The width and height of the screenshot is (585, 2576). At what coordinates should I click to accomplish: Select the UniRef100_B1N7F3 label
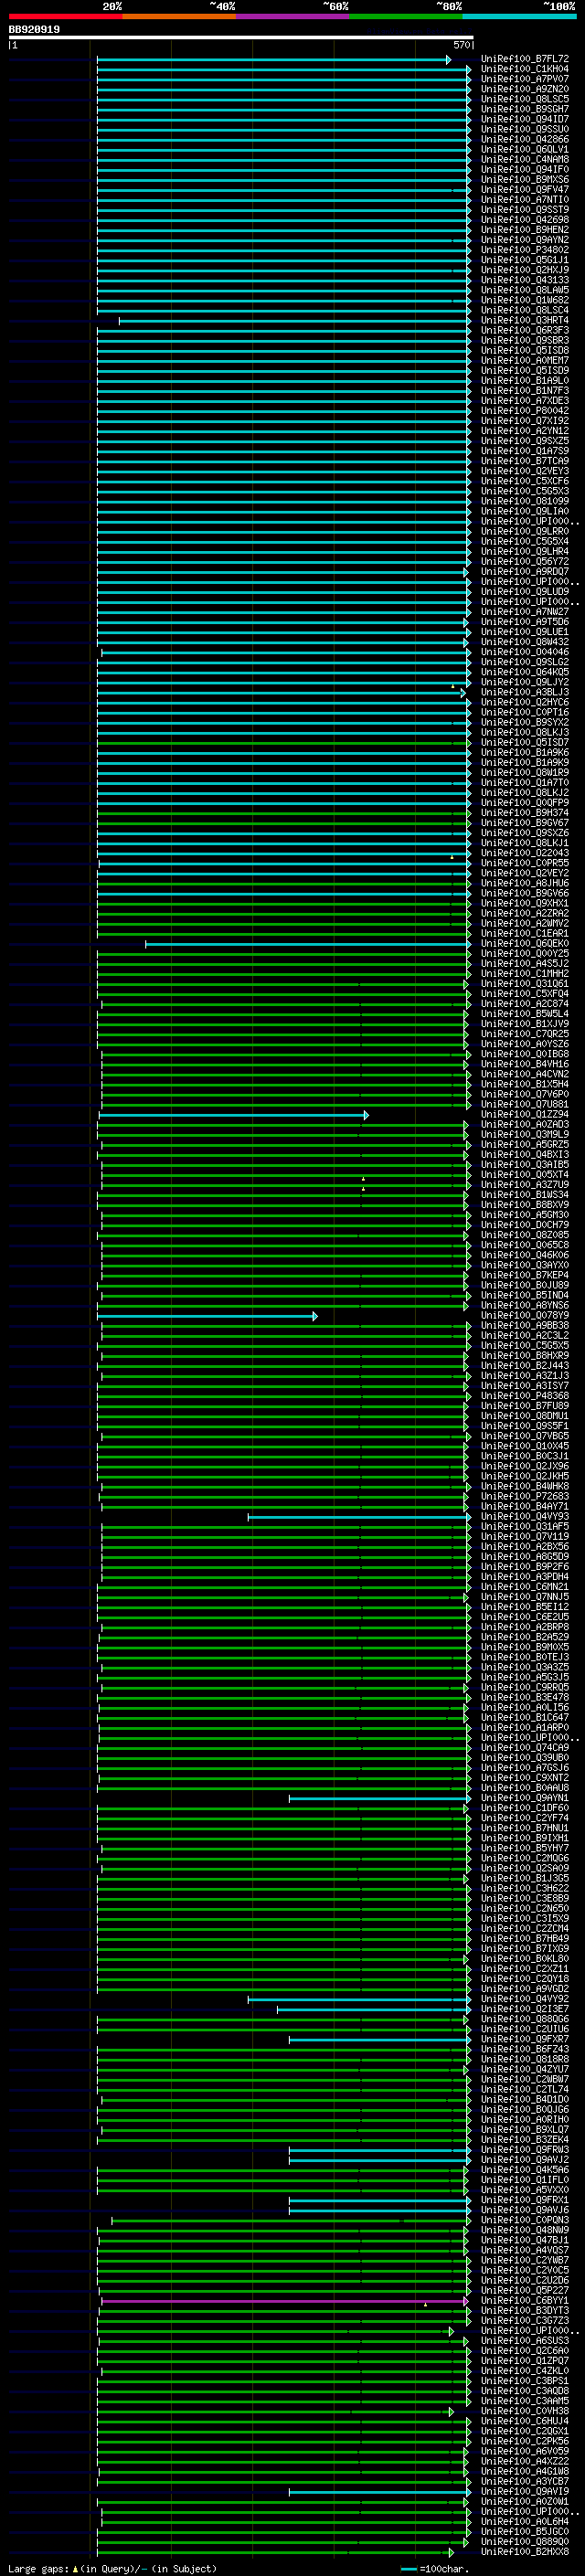[x=525, y=391]
